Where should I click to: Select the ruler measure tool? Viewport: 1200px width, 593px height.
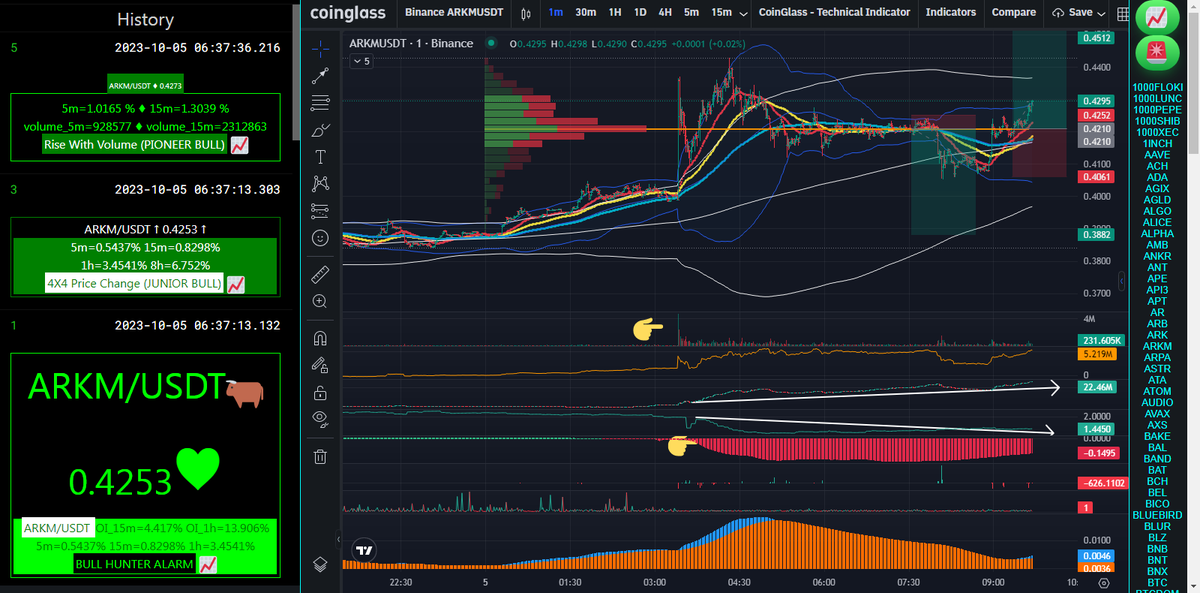320,273
